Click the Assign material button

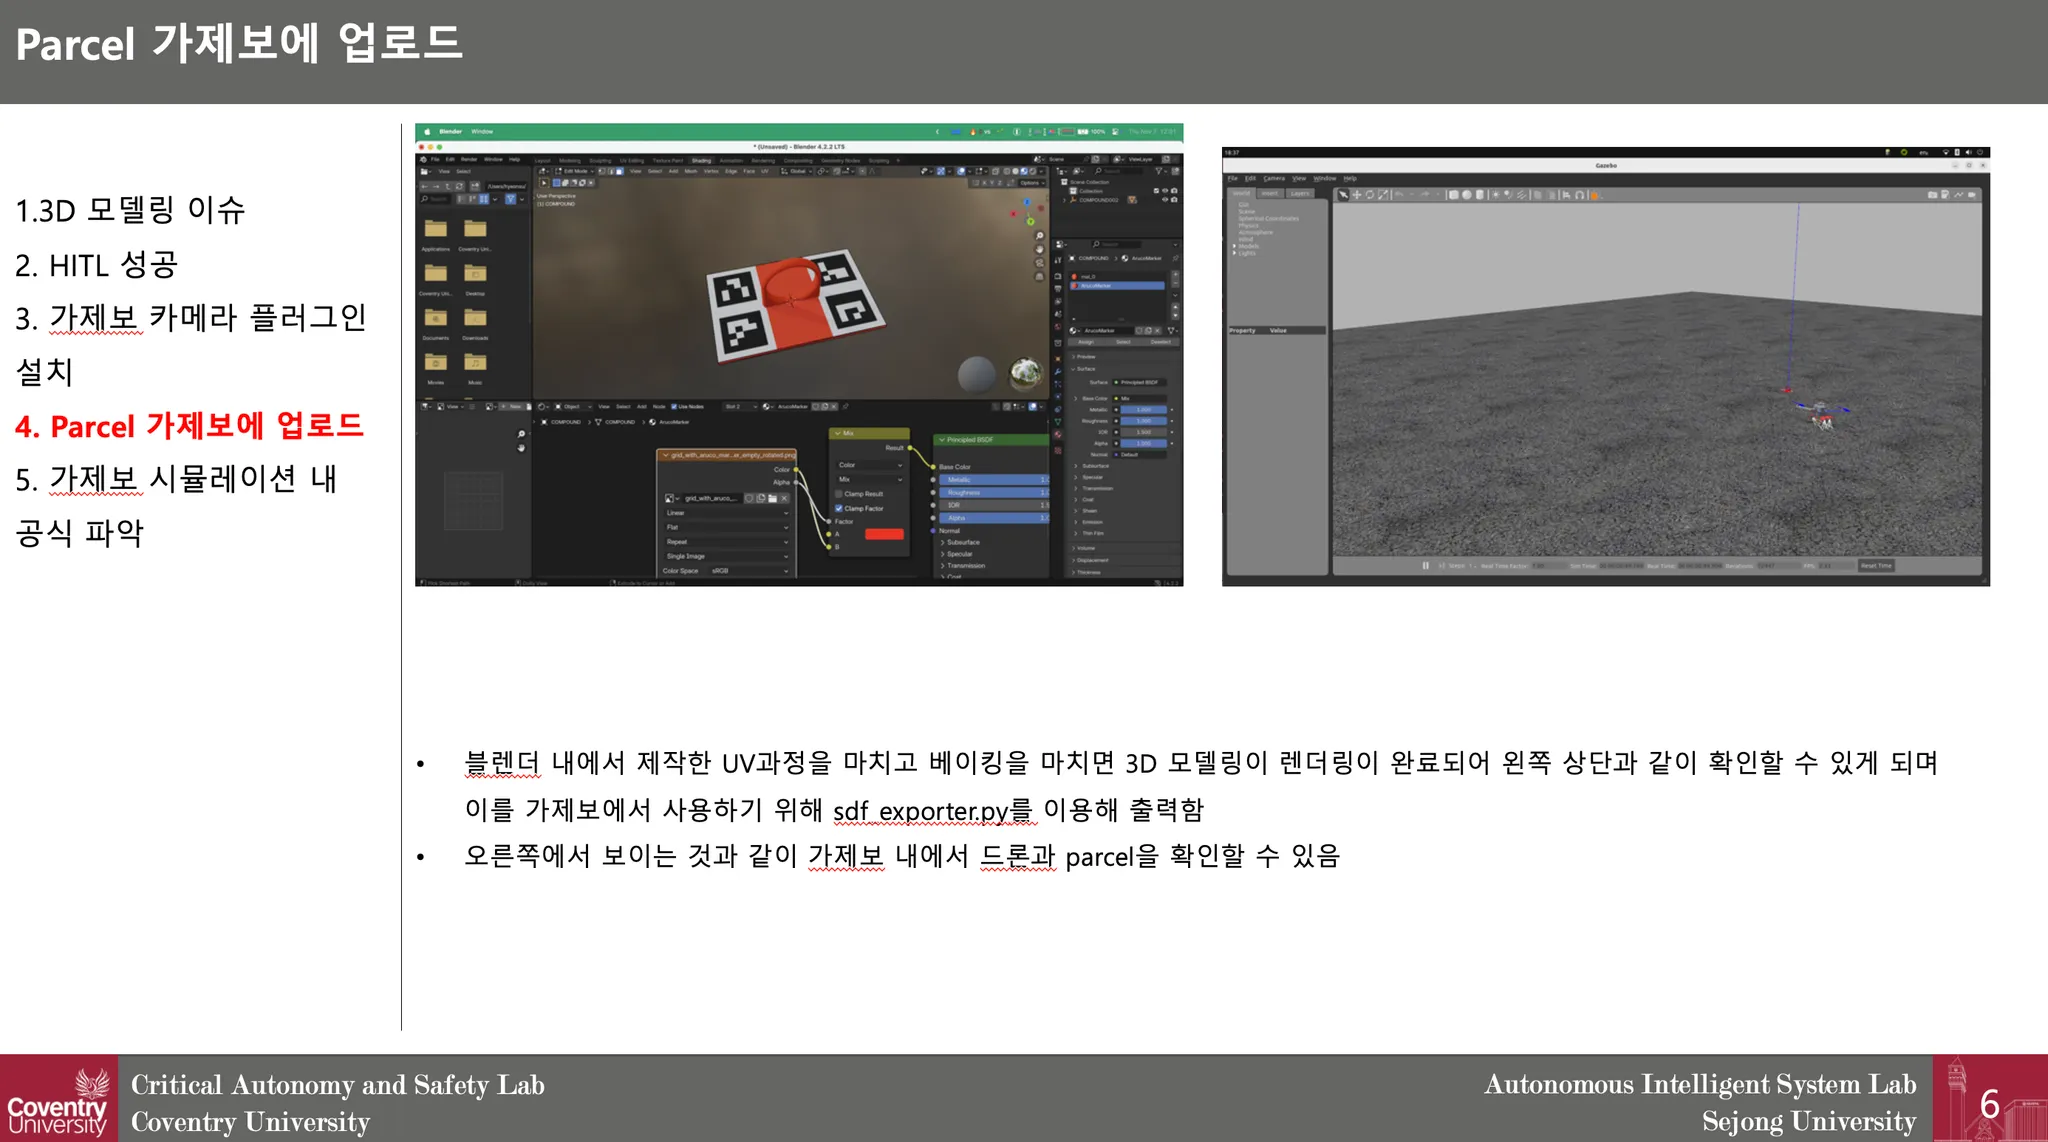point(1086,342)
